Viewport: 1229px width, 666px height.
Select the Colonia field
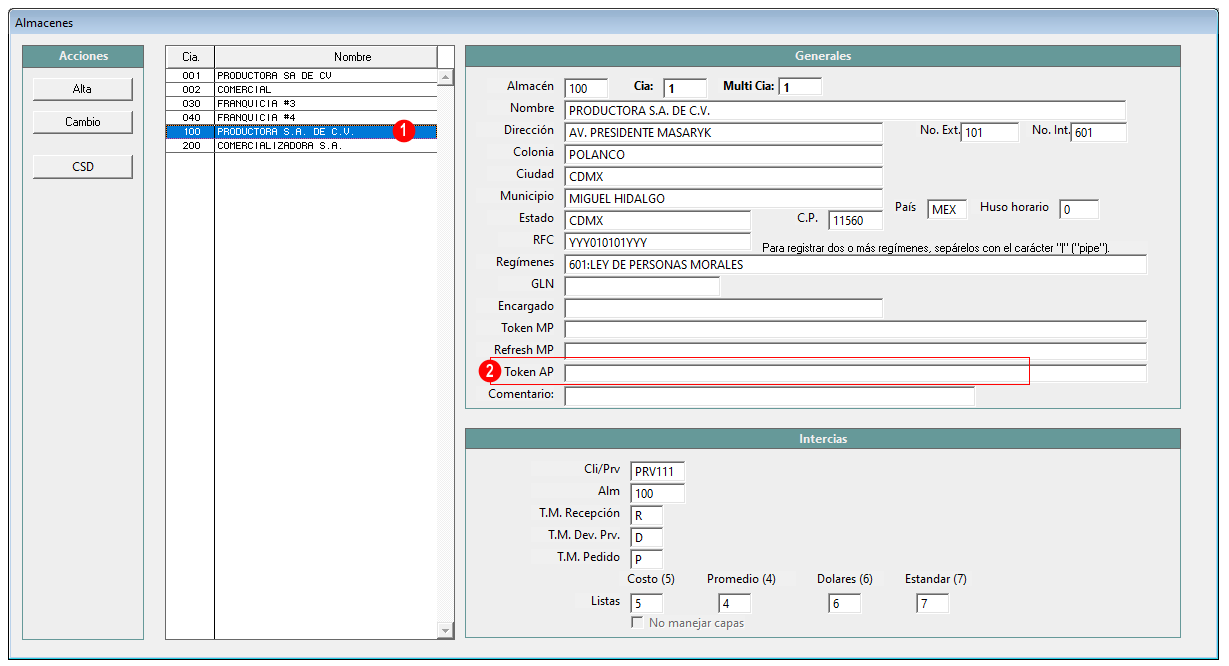724,155
